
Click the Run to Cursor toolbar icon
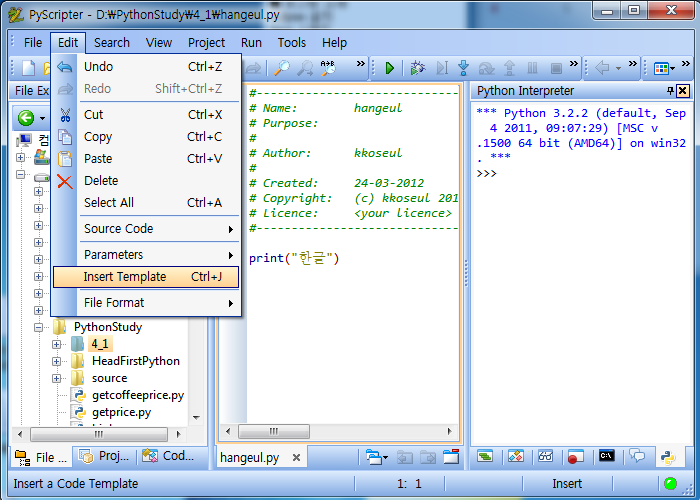point(442,68)
